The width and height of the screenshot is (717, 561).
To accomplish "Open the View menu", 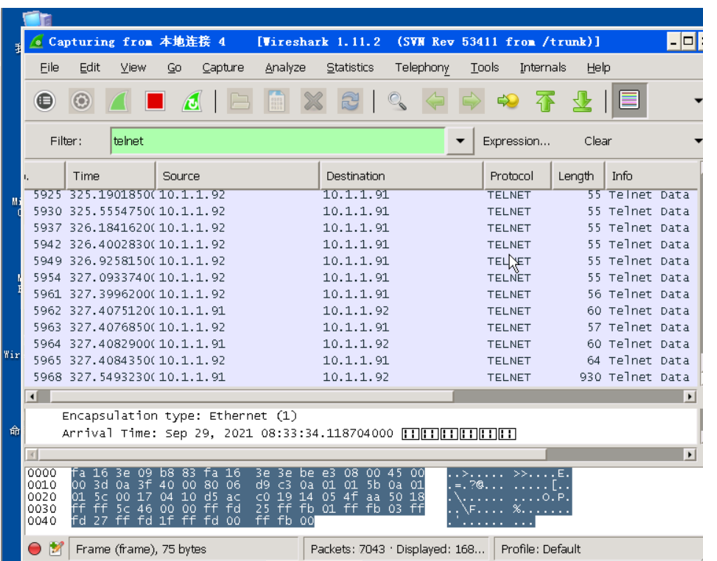I will (133, 68).
